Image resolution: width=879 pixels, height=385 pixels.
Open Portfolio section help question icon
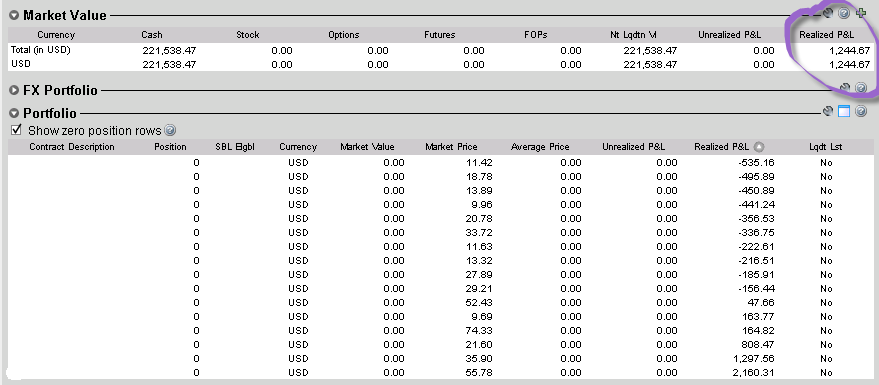861,112
